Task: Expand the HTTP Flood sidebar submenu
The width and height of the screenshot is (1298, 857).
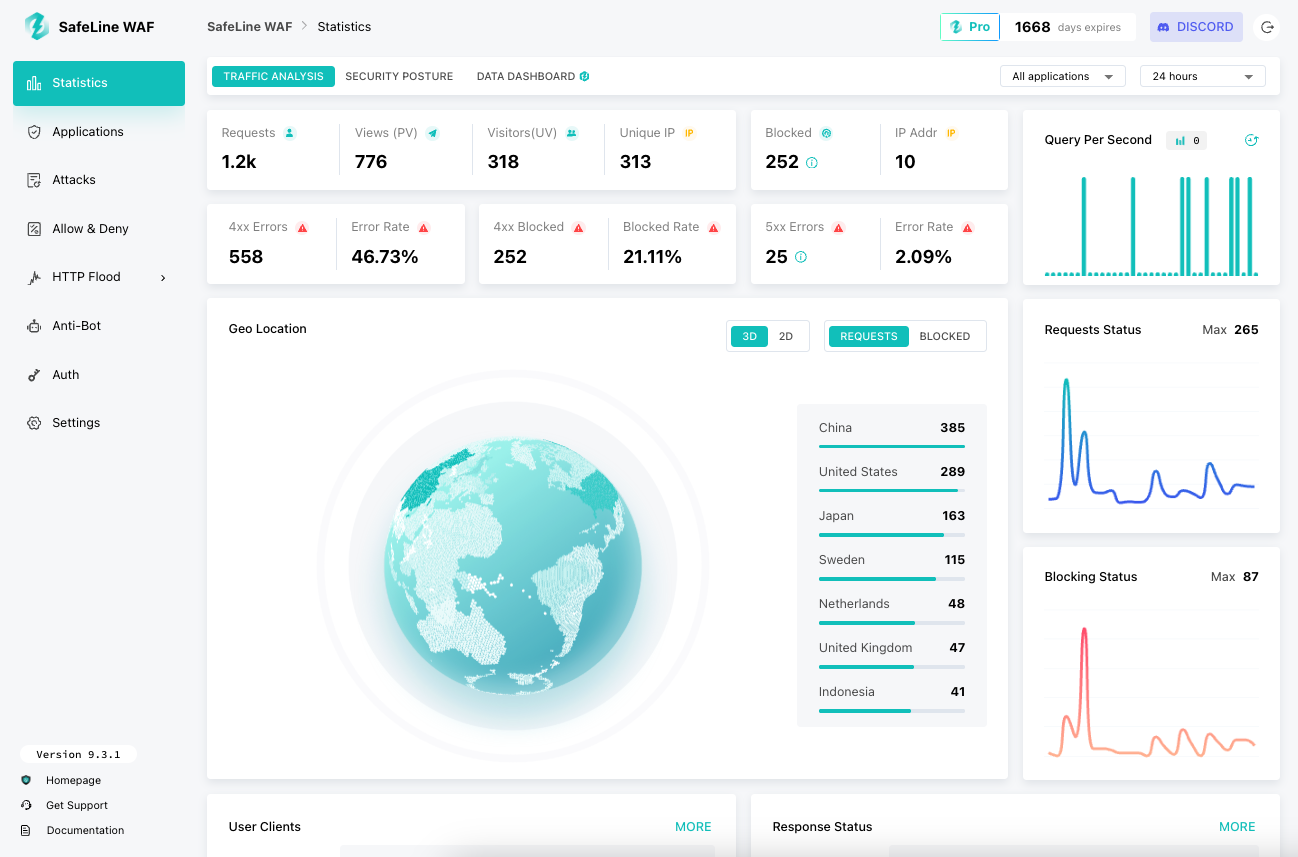Action: 163,278
